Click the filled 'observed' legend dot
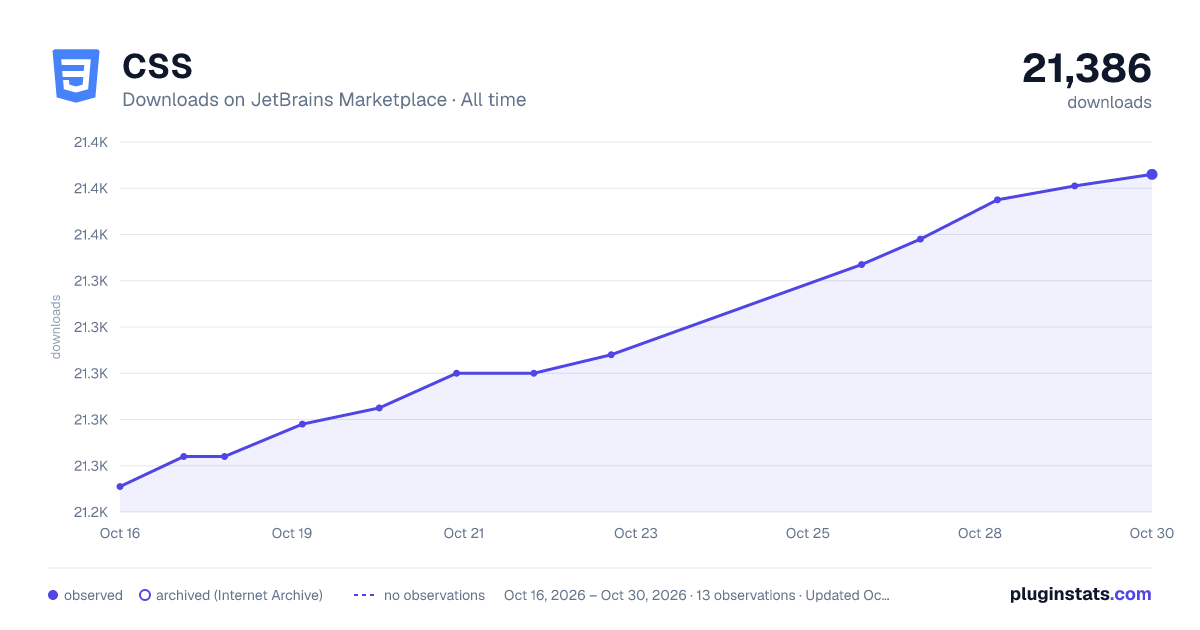1200x630 pixels. (x=53, y=595)
